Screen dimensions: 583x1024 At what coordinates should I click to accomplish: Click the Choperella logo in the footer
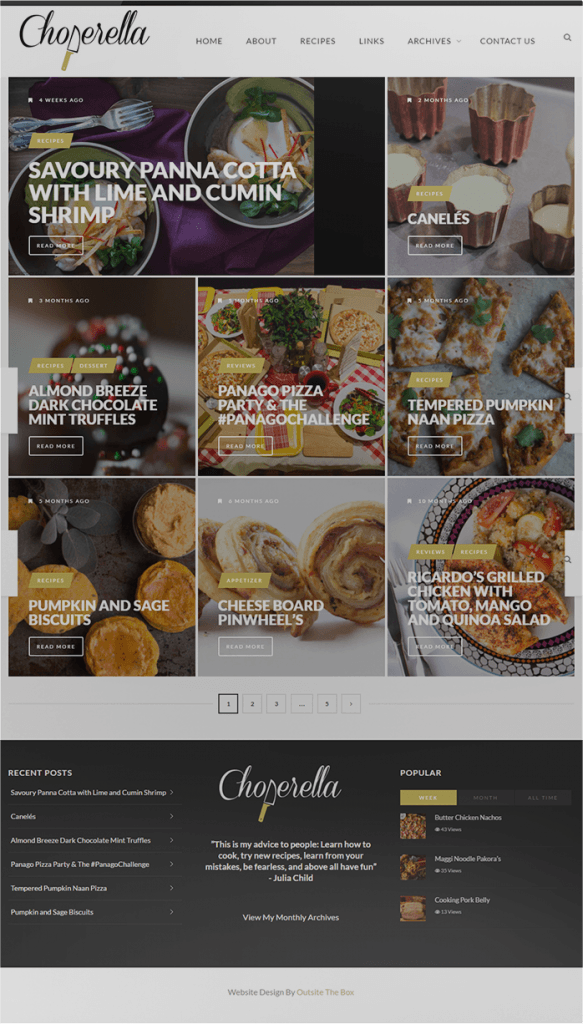[x=279, y=792]
